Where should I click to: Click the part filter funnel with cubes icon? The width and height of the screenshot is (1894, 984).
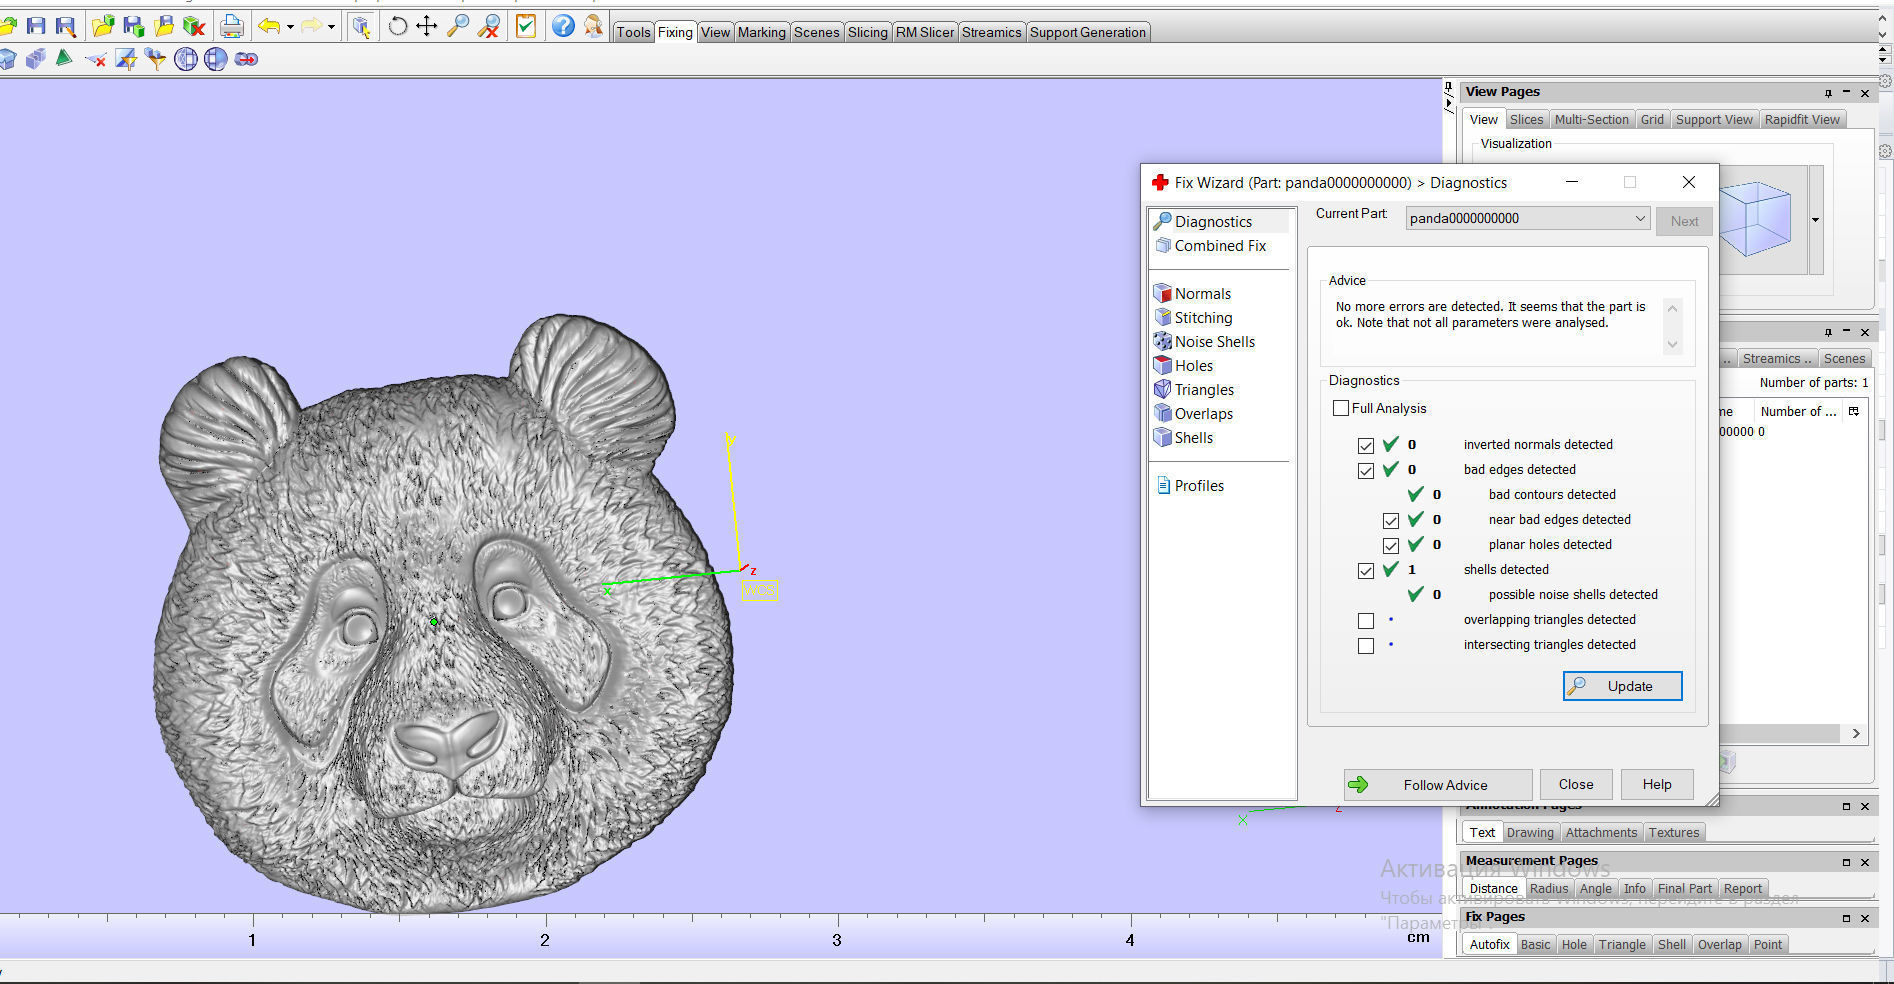coord(155,60)
